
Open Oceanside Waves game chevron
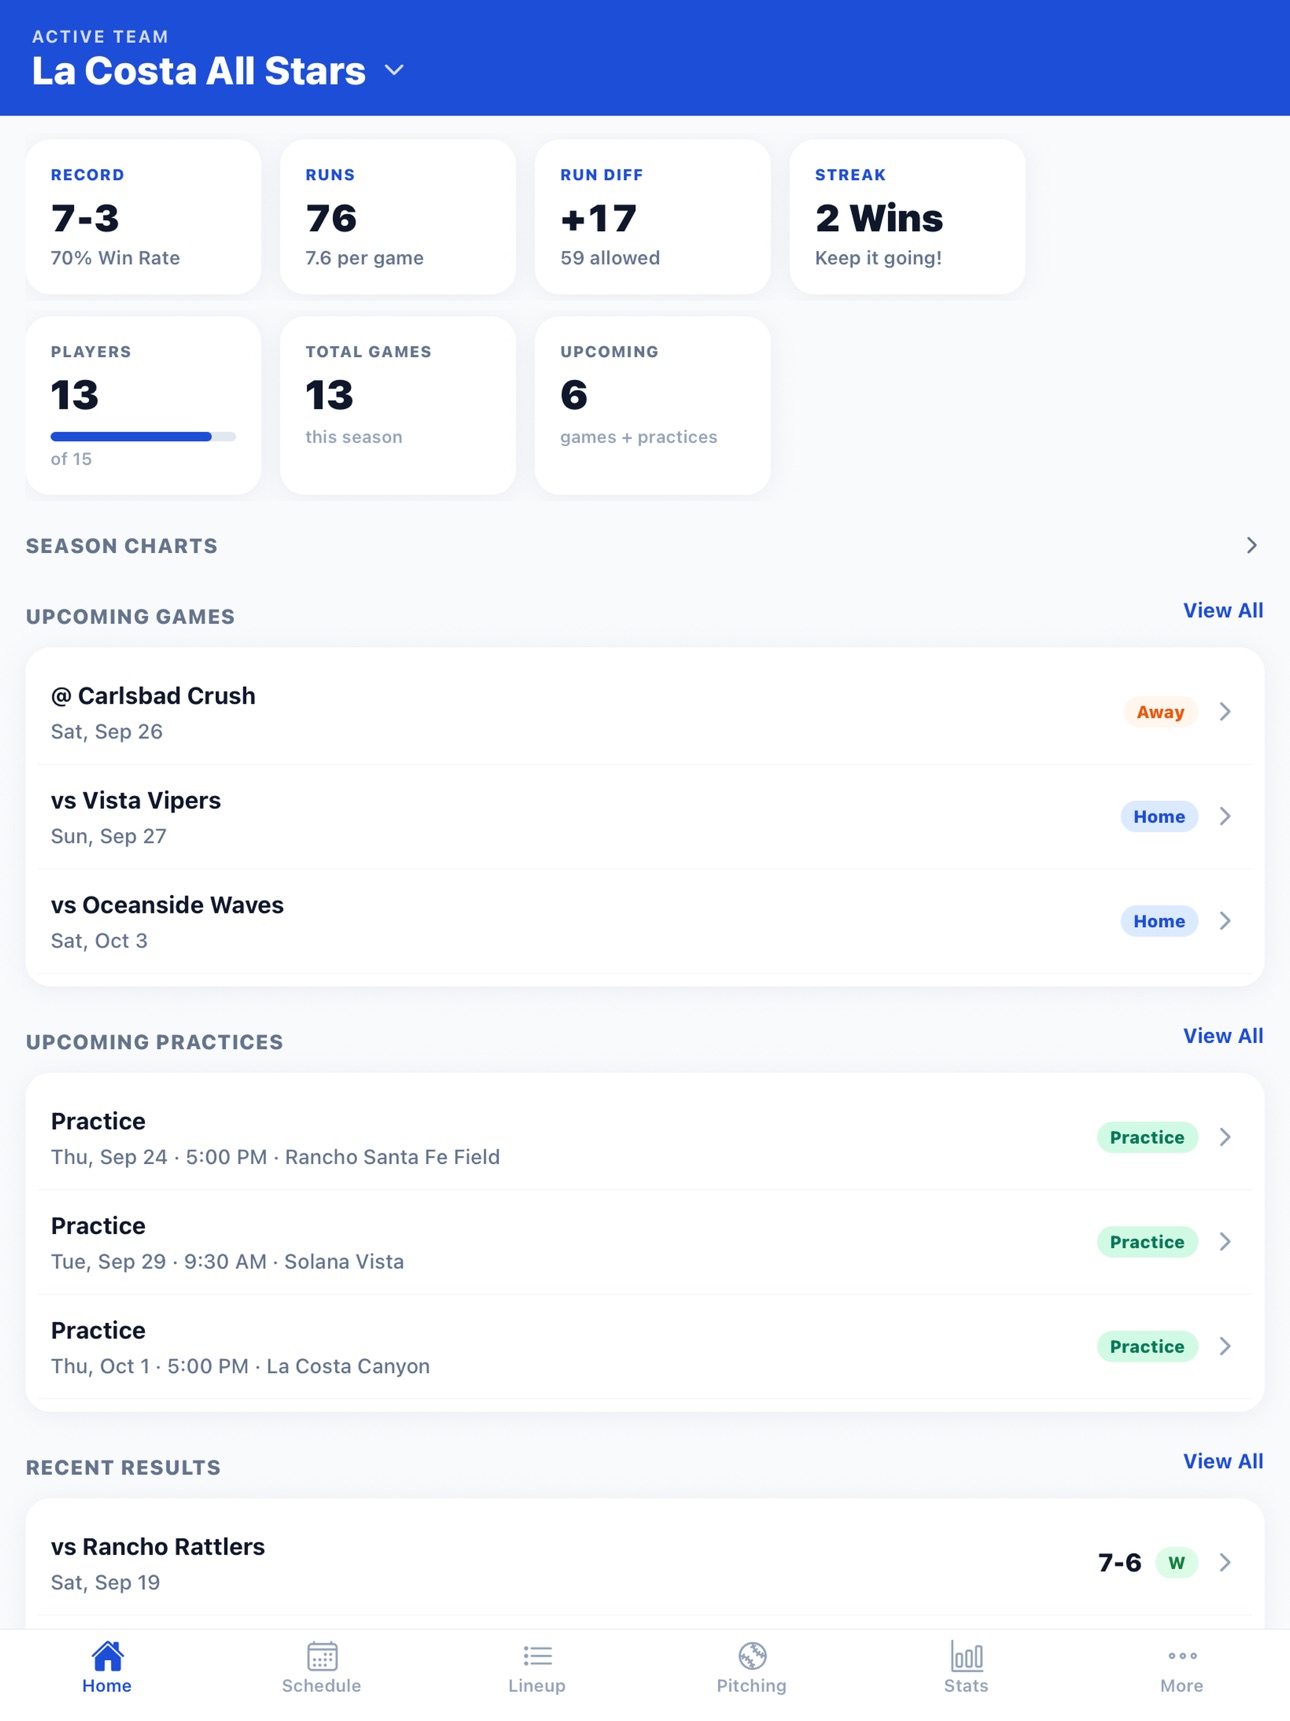(1225, 921)
